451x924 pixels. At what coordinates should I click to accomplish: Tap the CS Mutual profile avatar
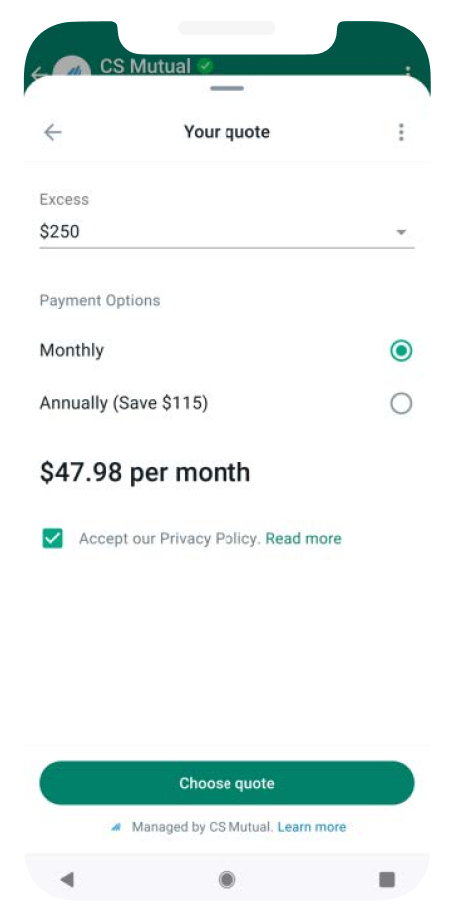pos(71,71)
